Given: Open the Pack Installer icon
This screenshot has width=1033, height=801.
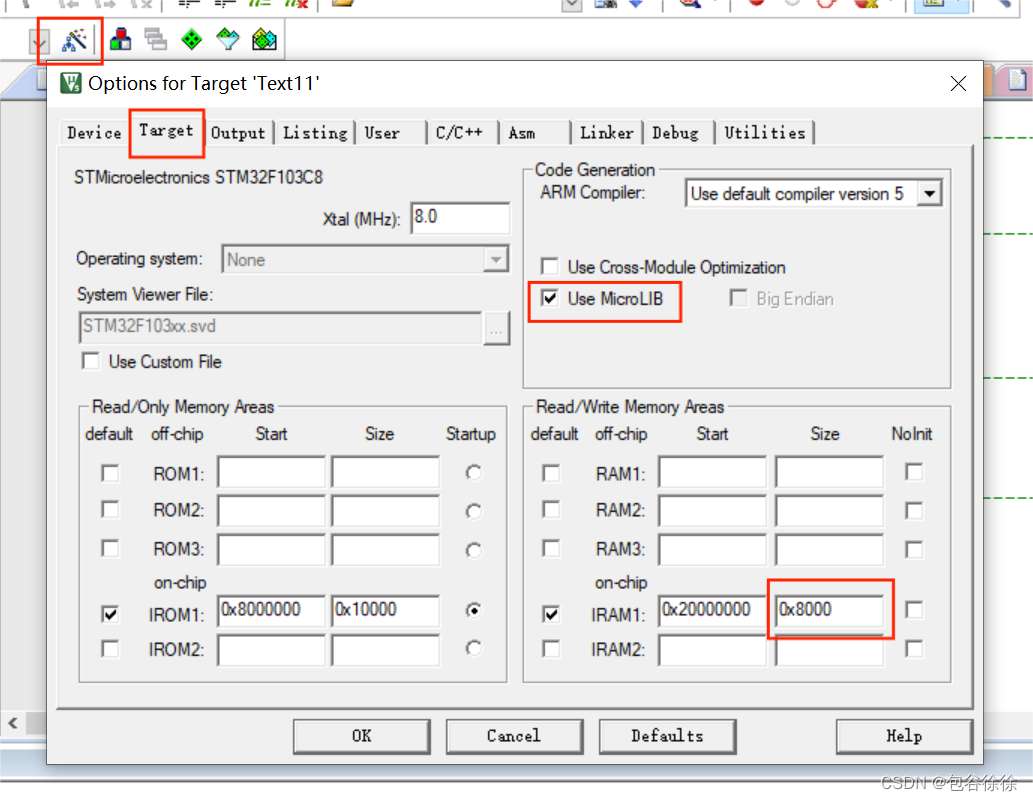Looking at the screenshot, I should coord(264,40).
